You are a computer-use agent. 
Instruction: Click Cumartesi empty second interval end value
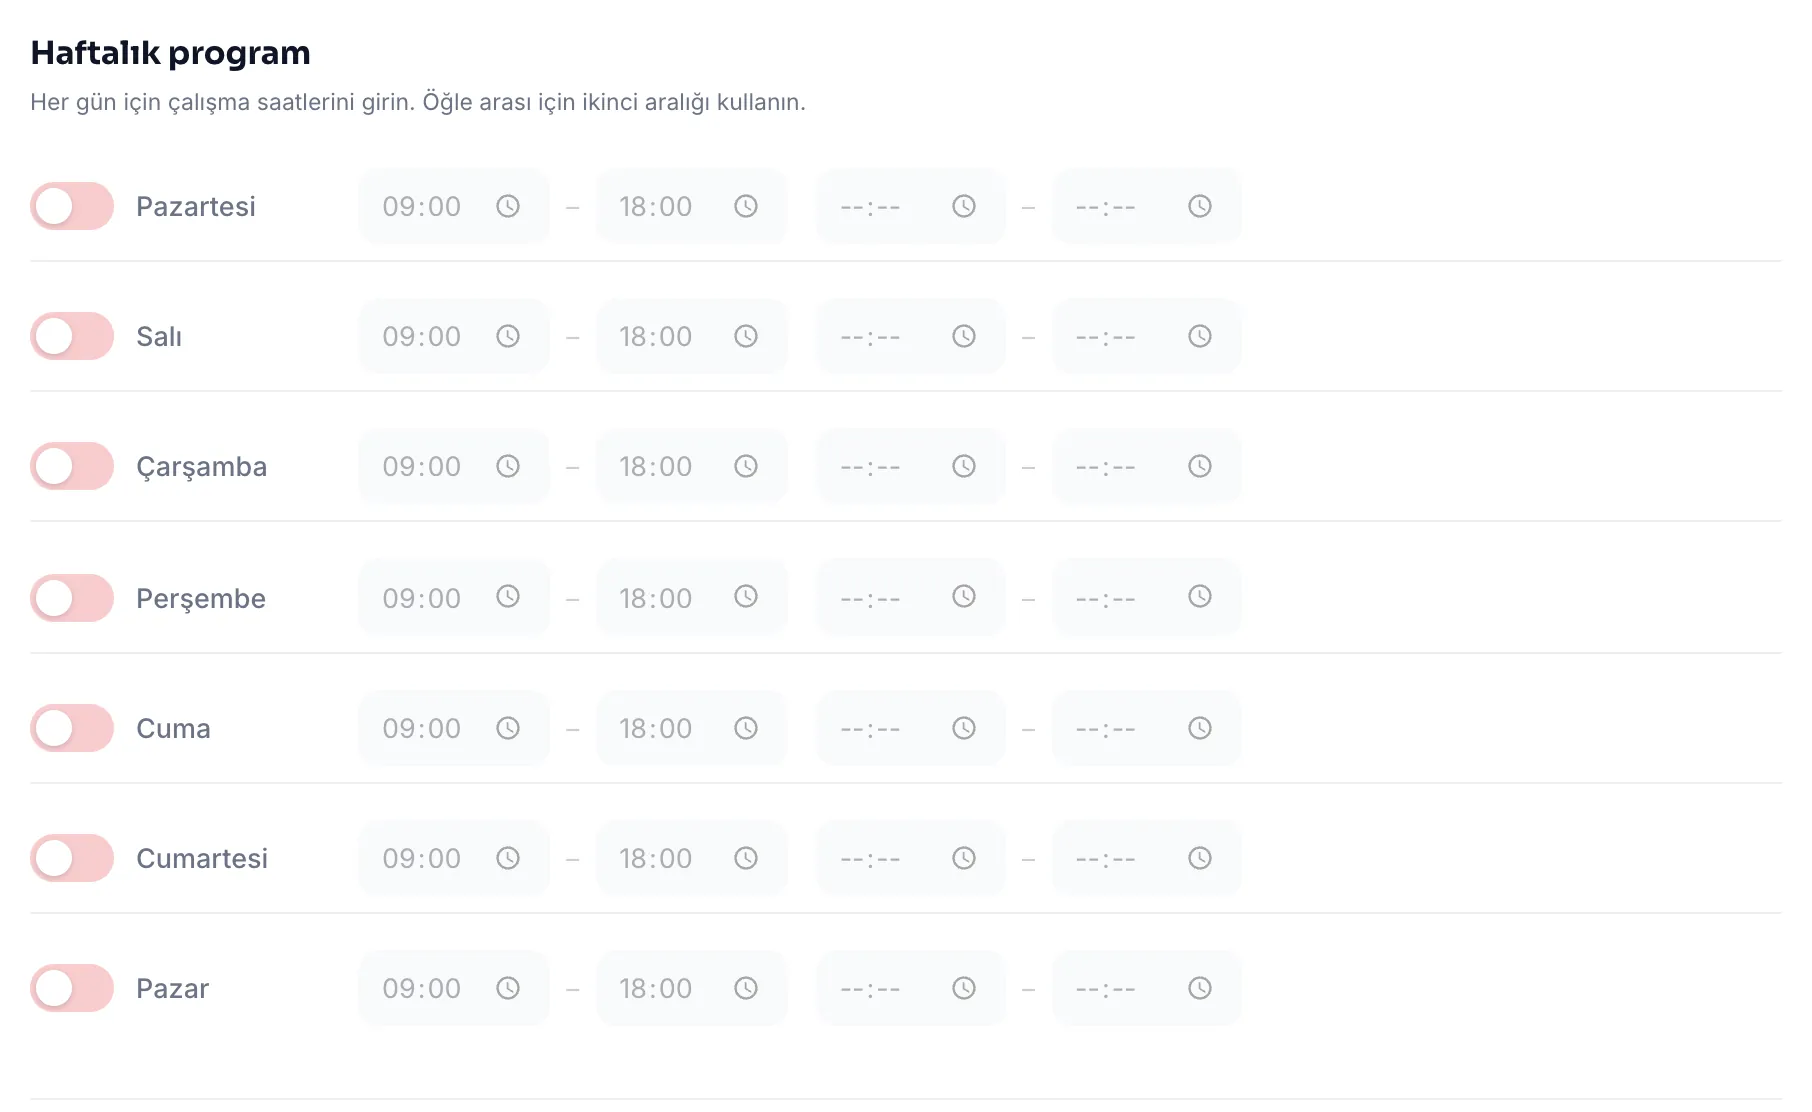(1106, 859)
